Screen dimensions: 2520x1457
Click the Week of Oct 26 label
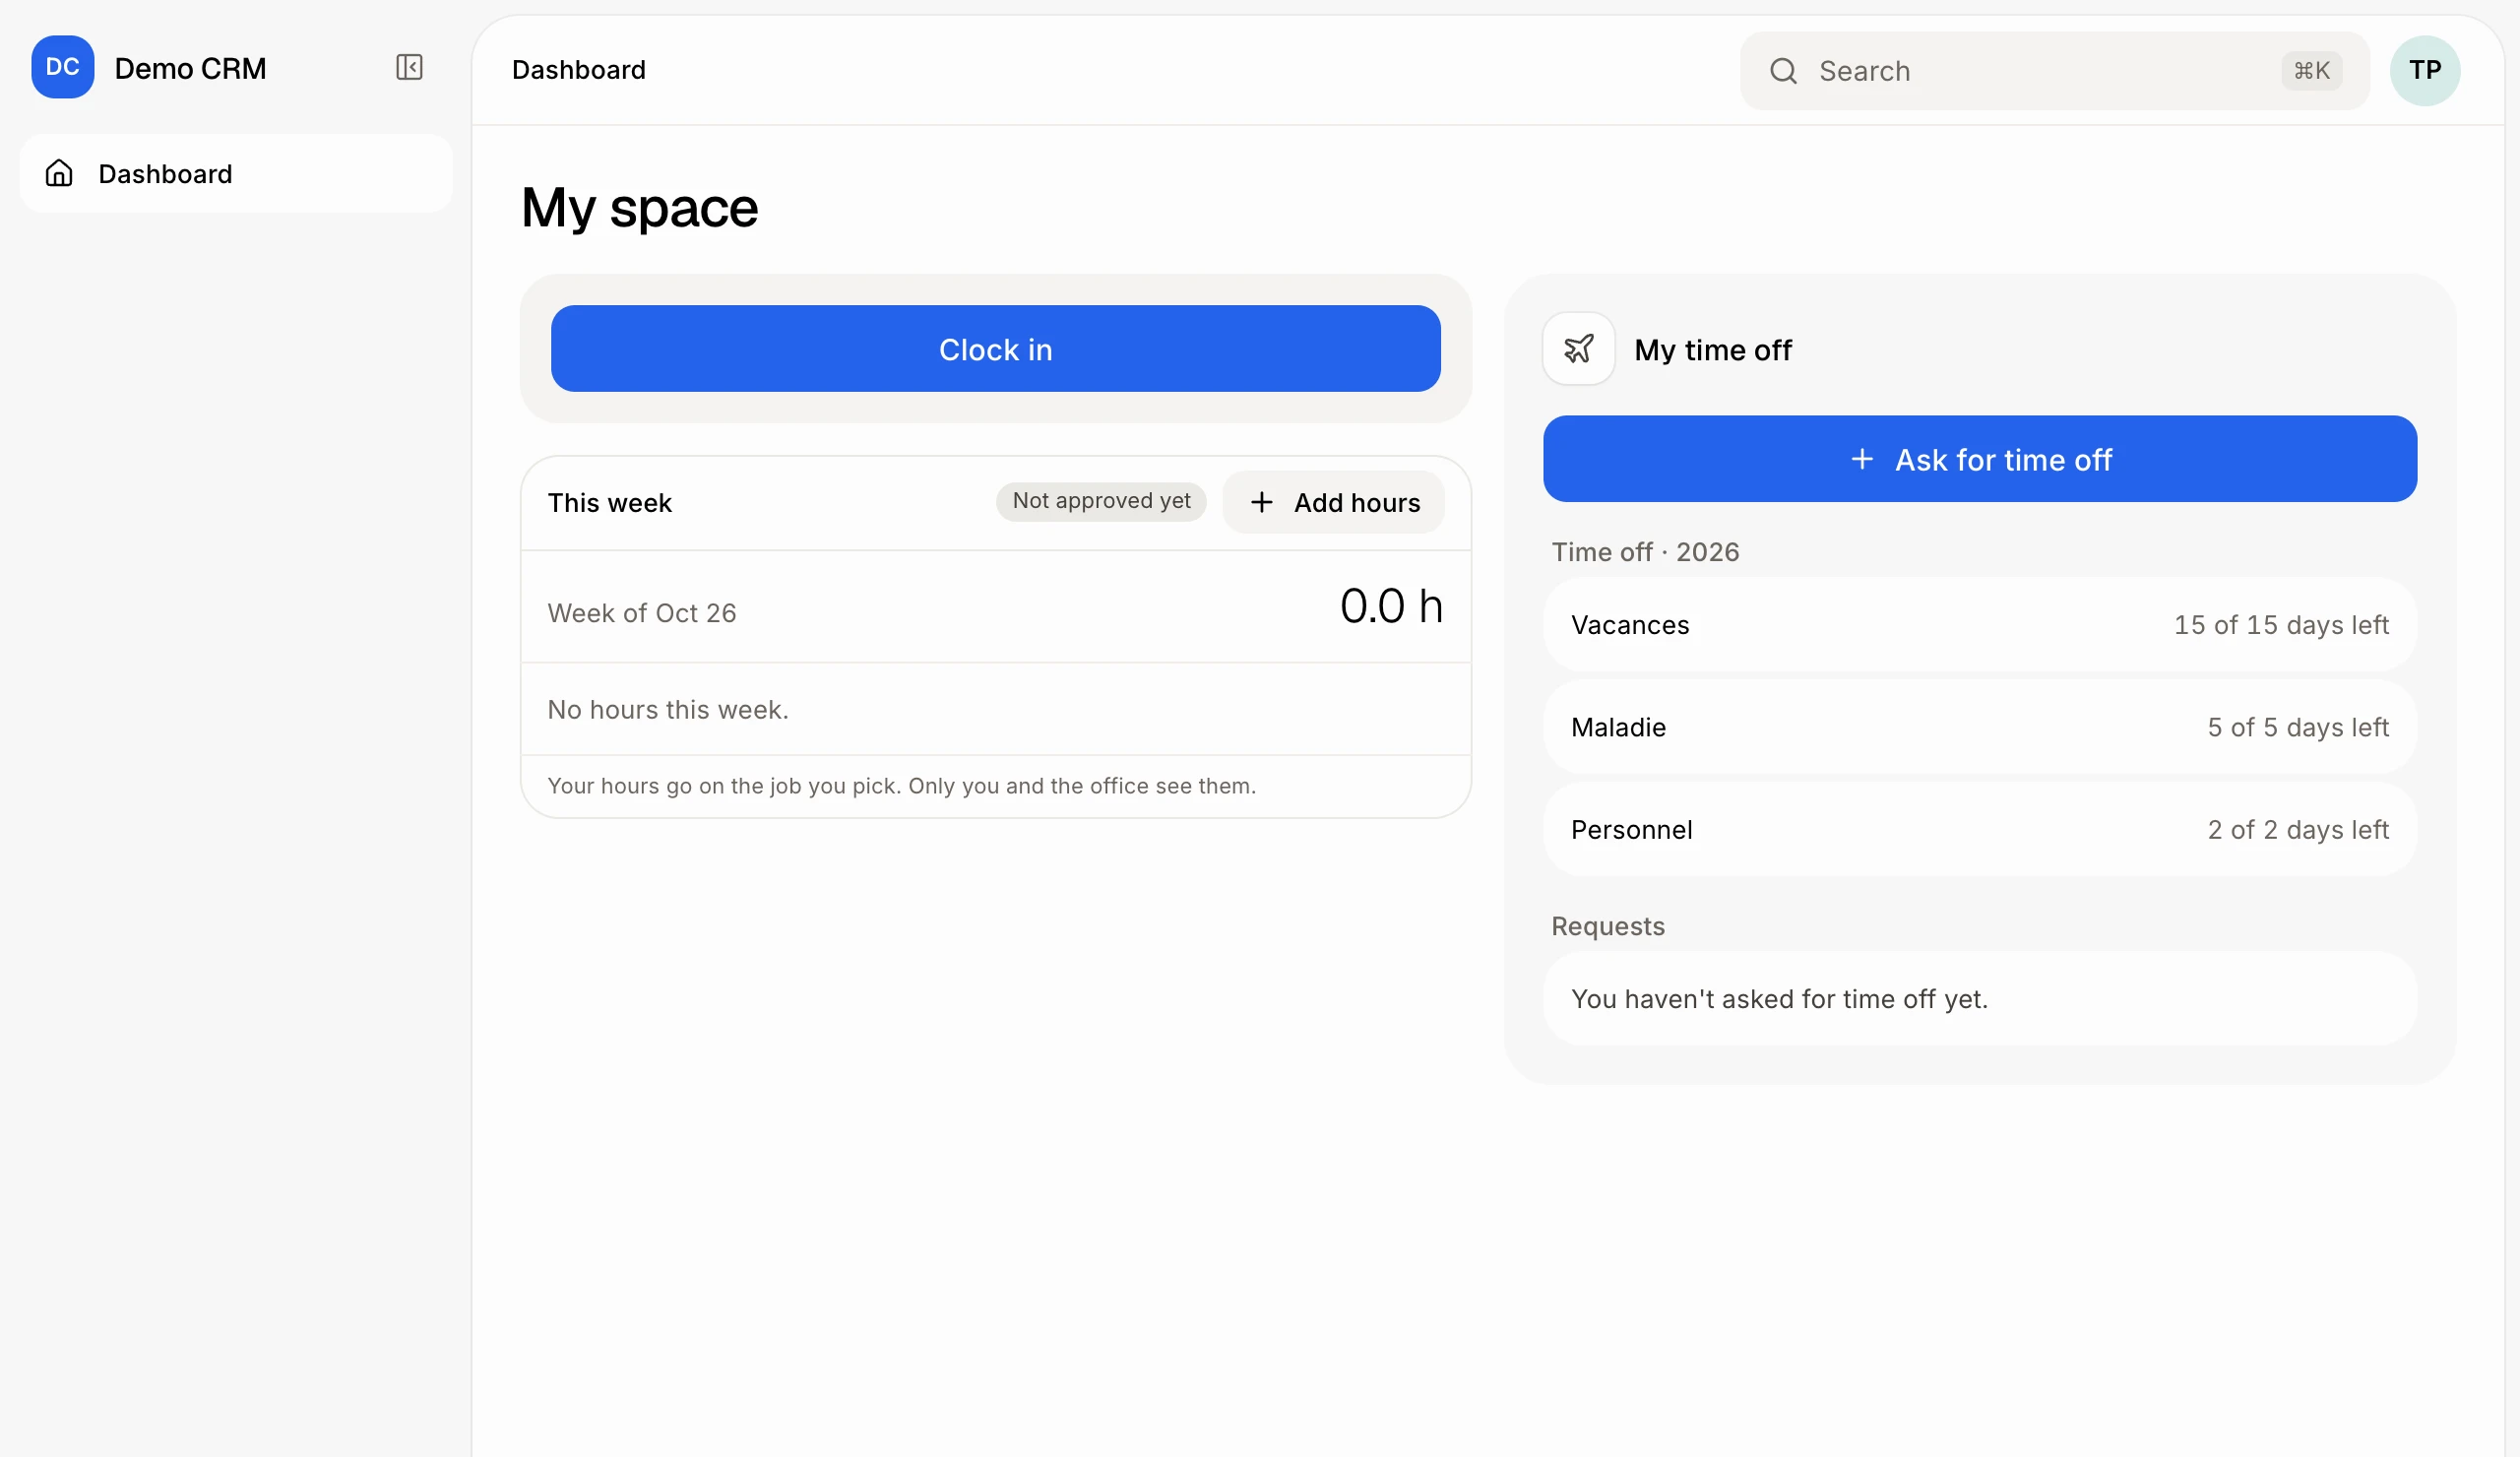[641, 613]
